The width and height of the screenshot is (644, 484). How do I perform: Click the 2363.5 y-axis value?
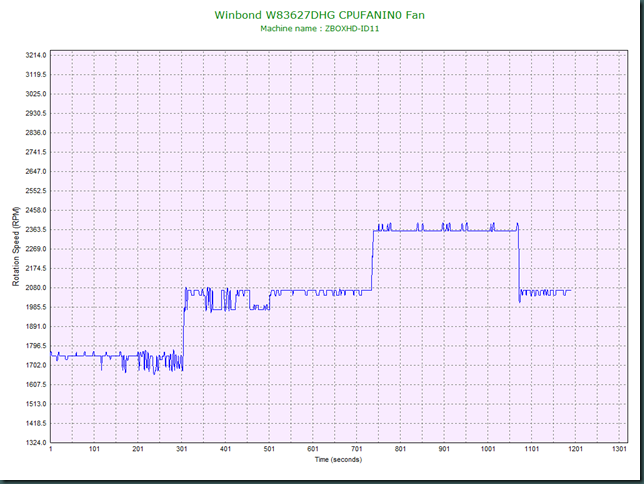pos(36,229)
